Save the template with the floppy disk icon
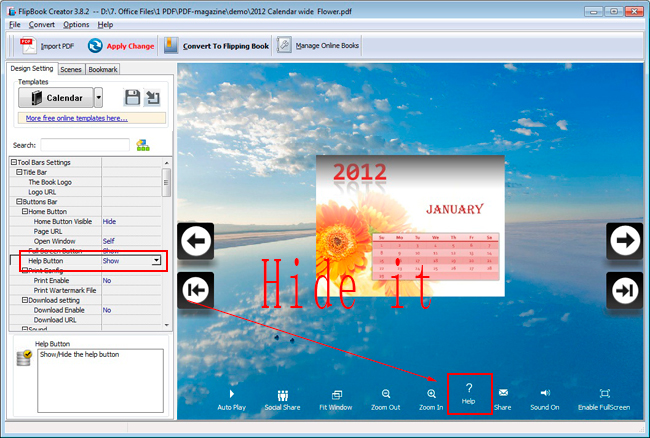 point(132,98)
